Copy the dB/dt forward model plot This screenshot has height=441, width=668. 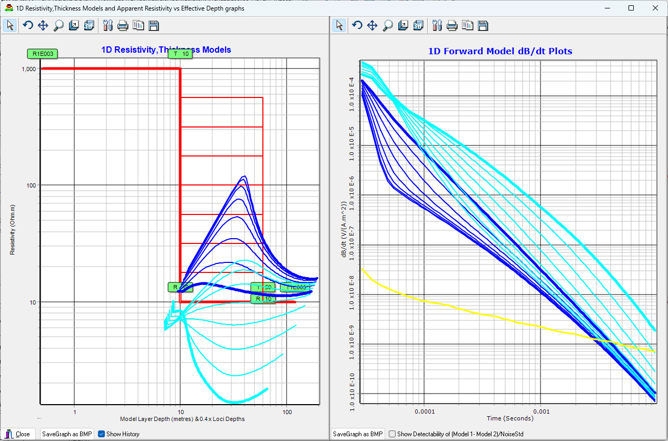467,26
